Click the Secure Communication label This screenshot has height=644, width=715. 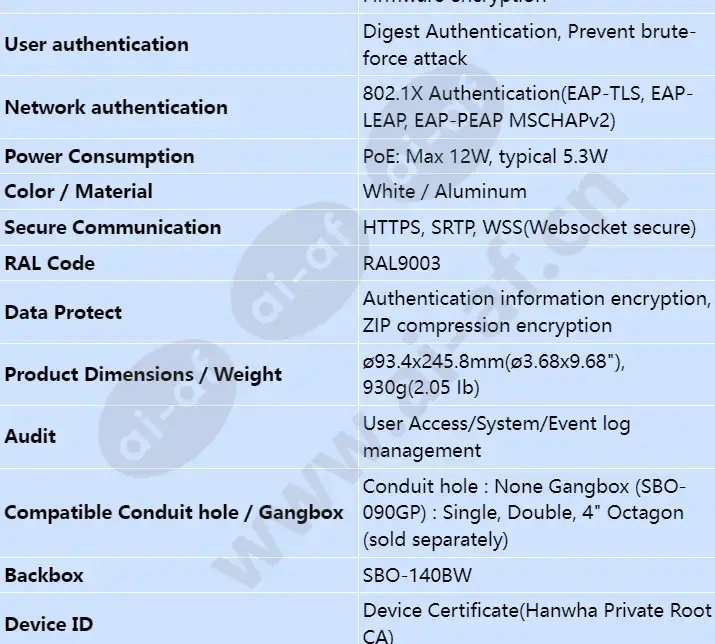113,228
